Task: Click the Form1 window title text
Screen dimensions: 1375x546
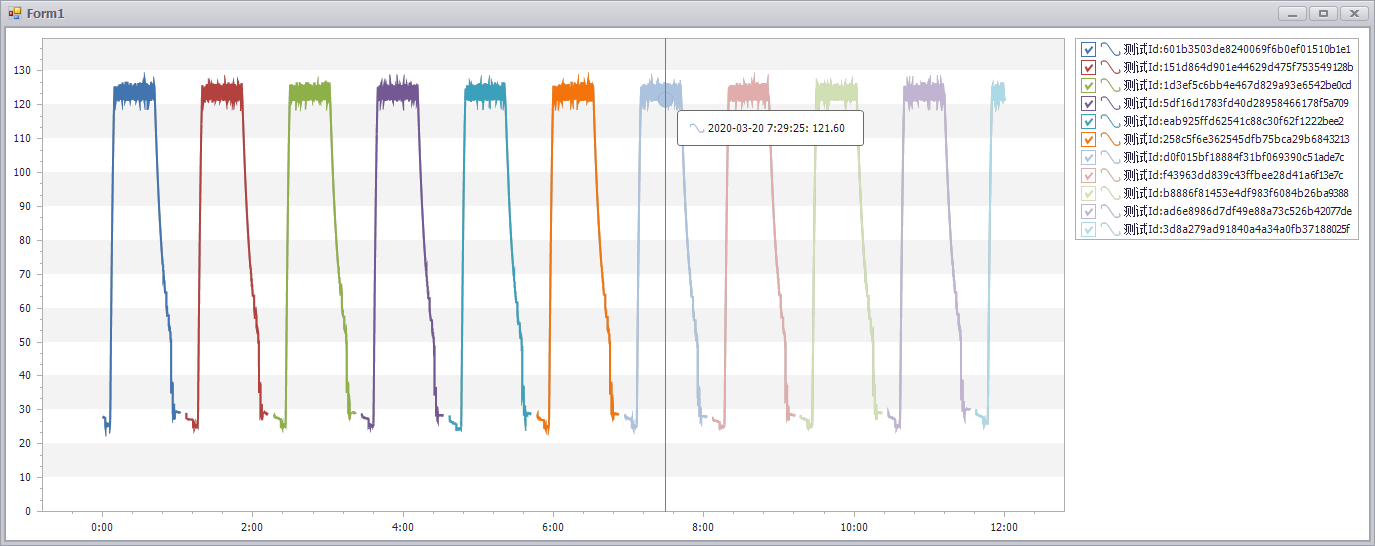Action: point(44,13)
